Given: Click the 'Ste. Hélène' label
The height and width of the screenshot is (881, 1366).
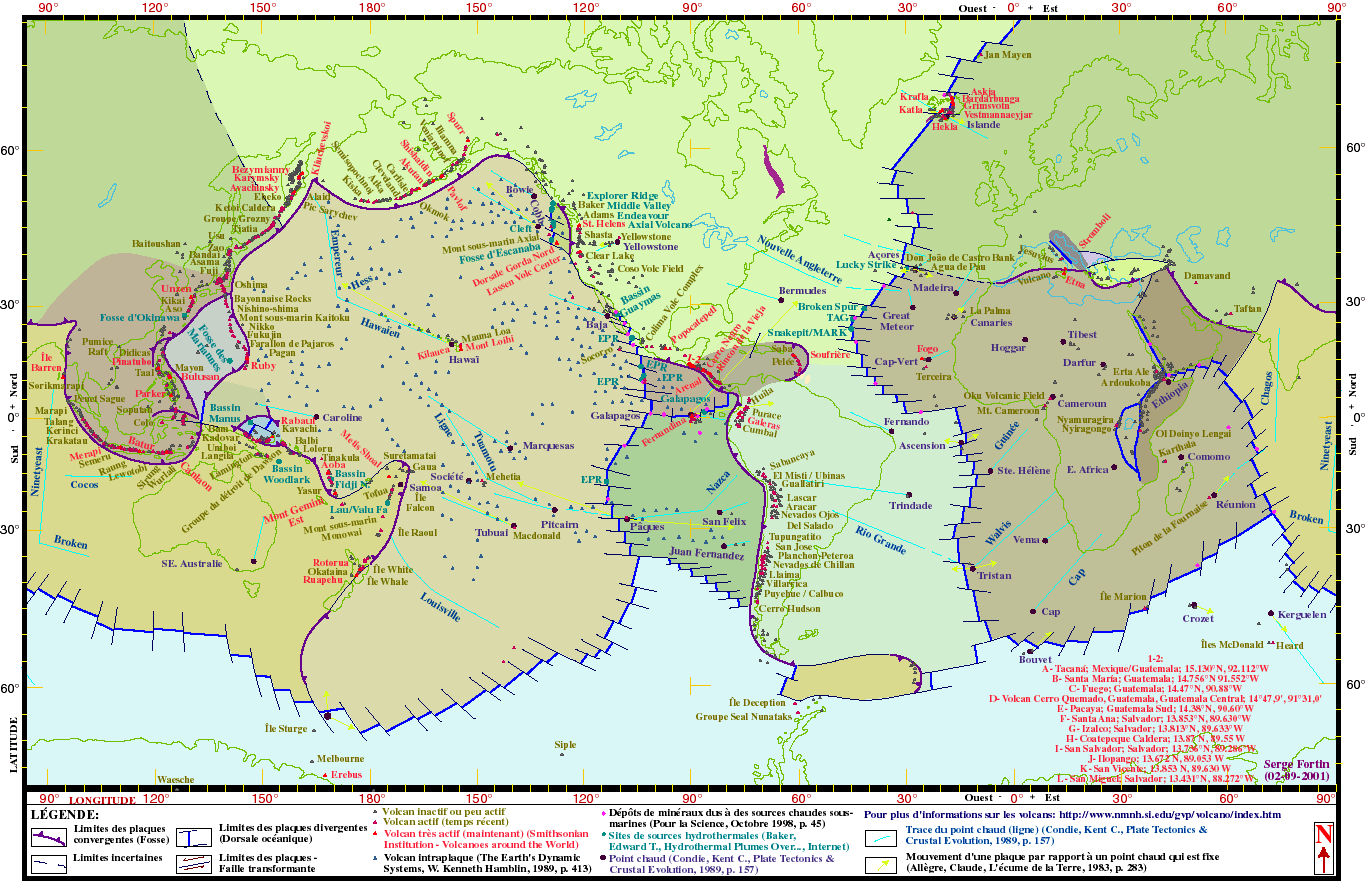Looking at the screenshot, I should [x=1024, y=470].
